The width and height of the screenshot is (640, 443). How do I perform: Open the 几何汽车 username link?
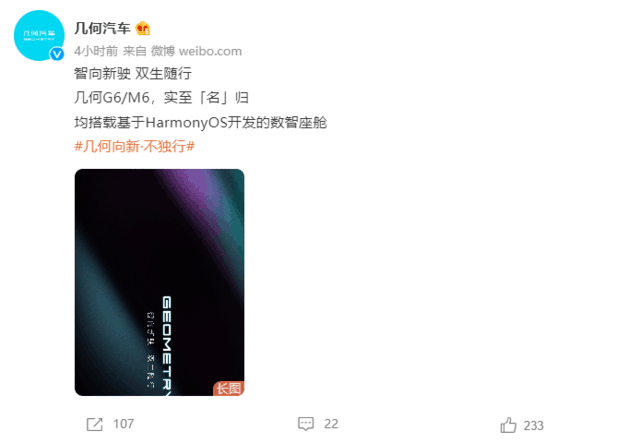coord(102,28)
